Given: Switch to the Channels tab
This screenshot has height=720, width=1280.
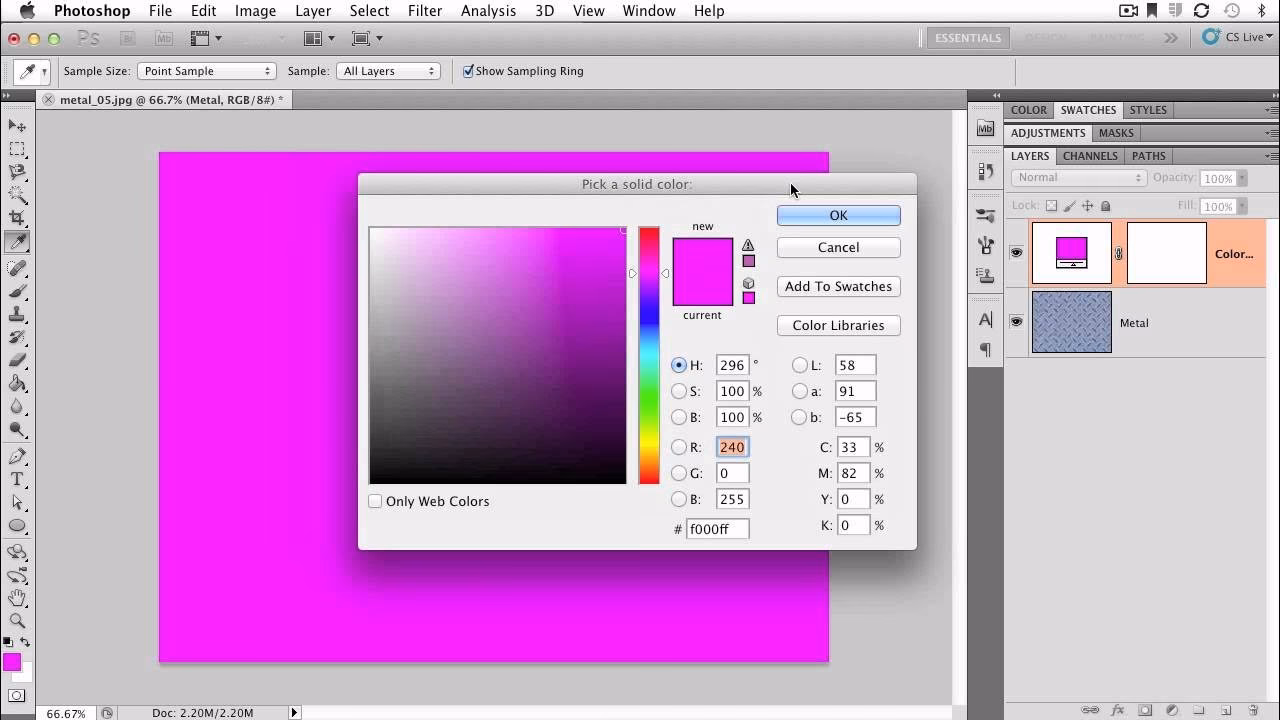Looking at the screenshot, I should [x=1089, y=156].
